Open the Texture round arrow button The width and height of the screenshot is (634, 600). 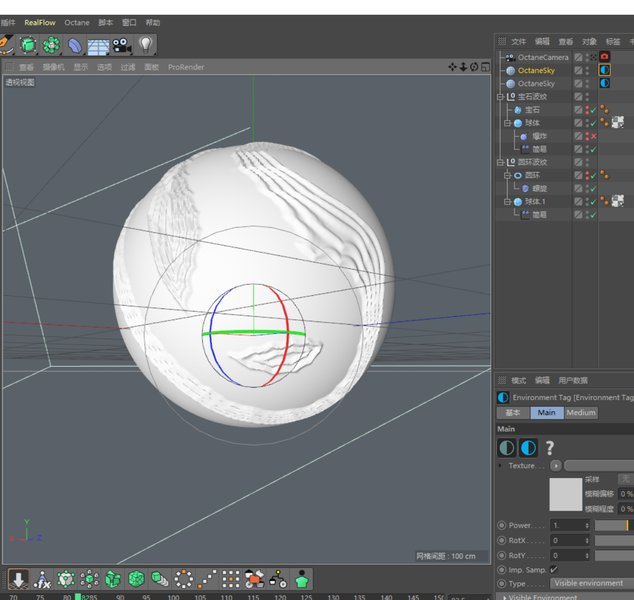click(x=556, y=466)
